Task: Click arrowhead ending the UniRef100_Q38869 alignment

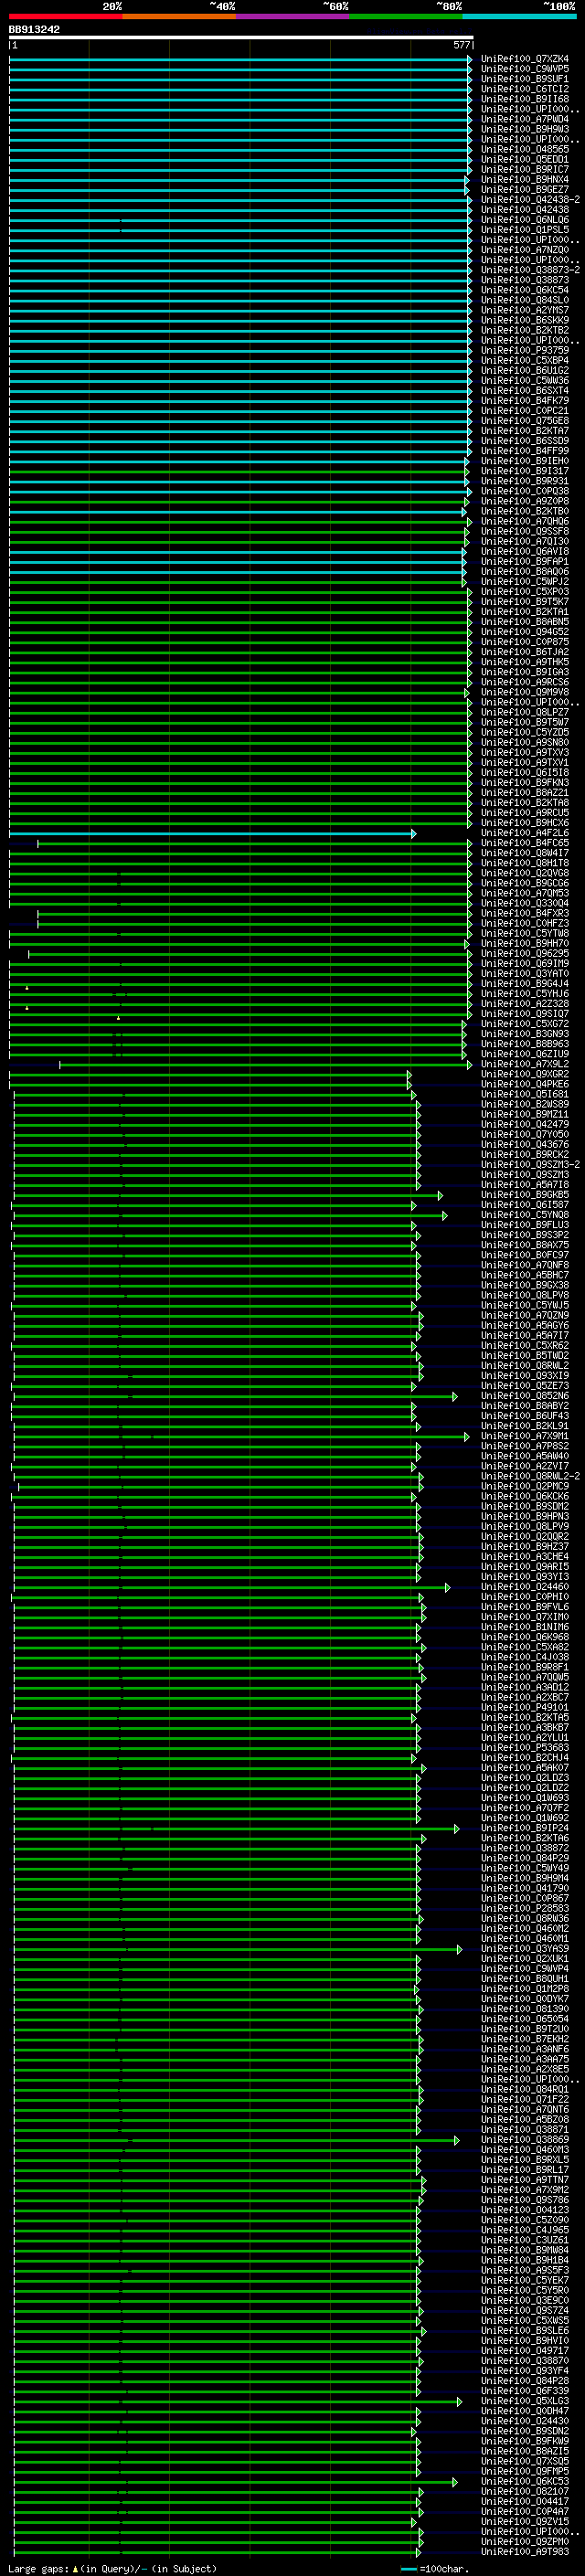Action: 456,2141
